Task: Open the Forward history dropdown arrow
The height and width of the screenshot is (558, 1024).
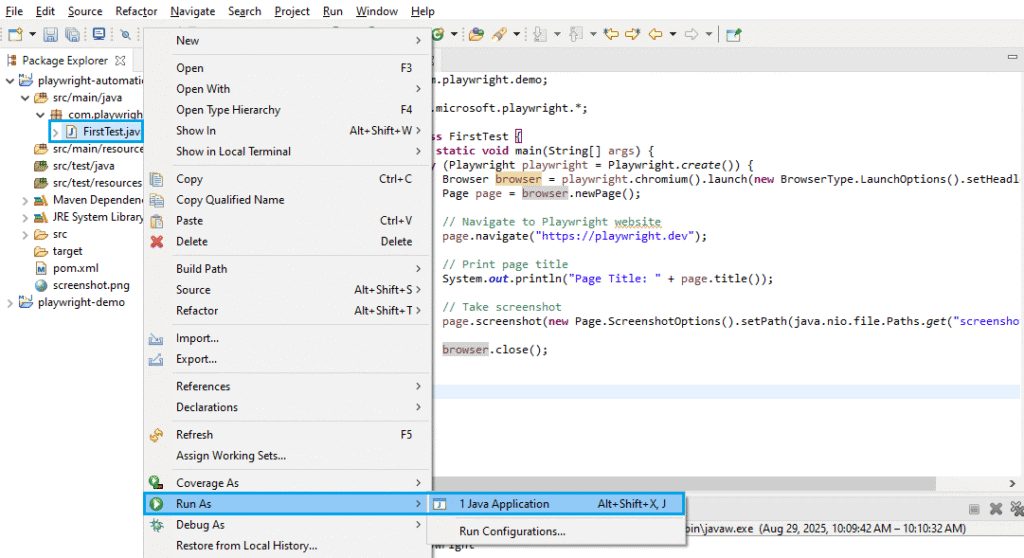Action: coord(709,34)
